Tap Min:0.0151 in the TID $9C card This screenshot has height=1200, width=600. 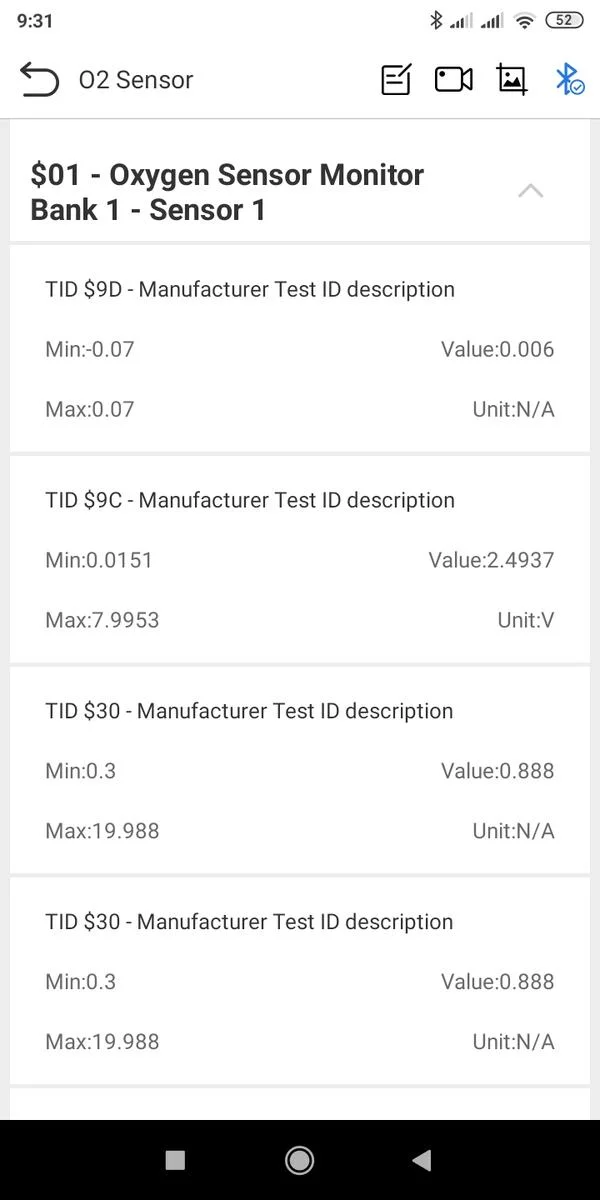click(99, 560)
